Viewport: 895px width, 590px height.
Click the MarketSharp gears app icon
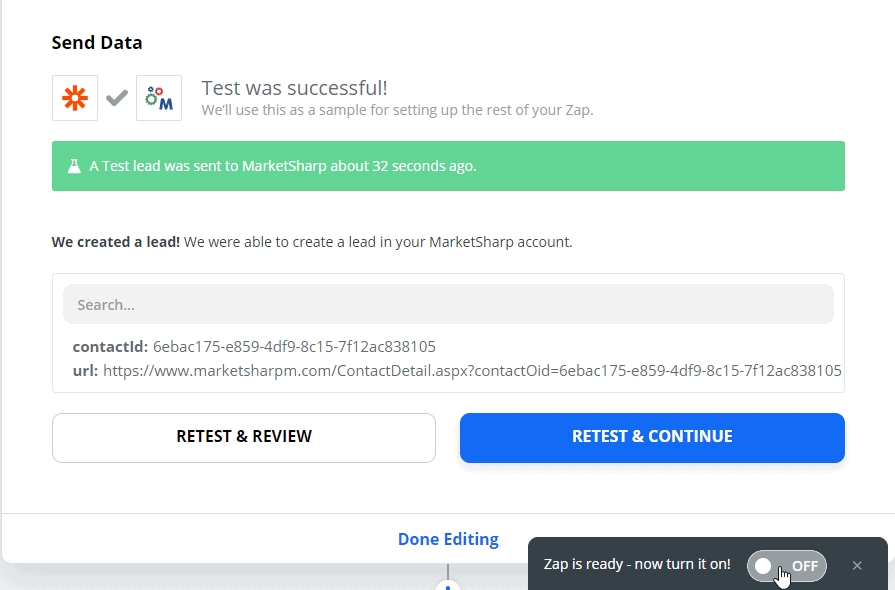[x=159, y=98]
